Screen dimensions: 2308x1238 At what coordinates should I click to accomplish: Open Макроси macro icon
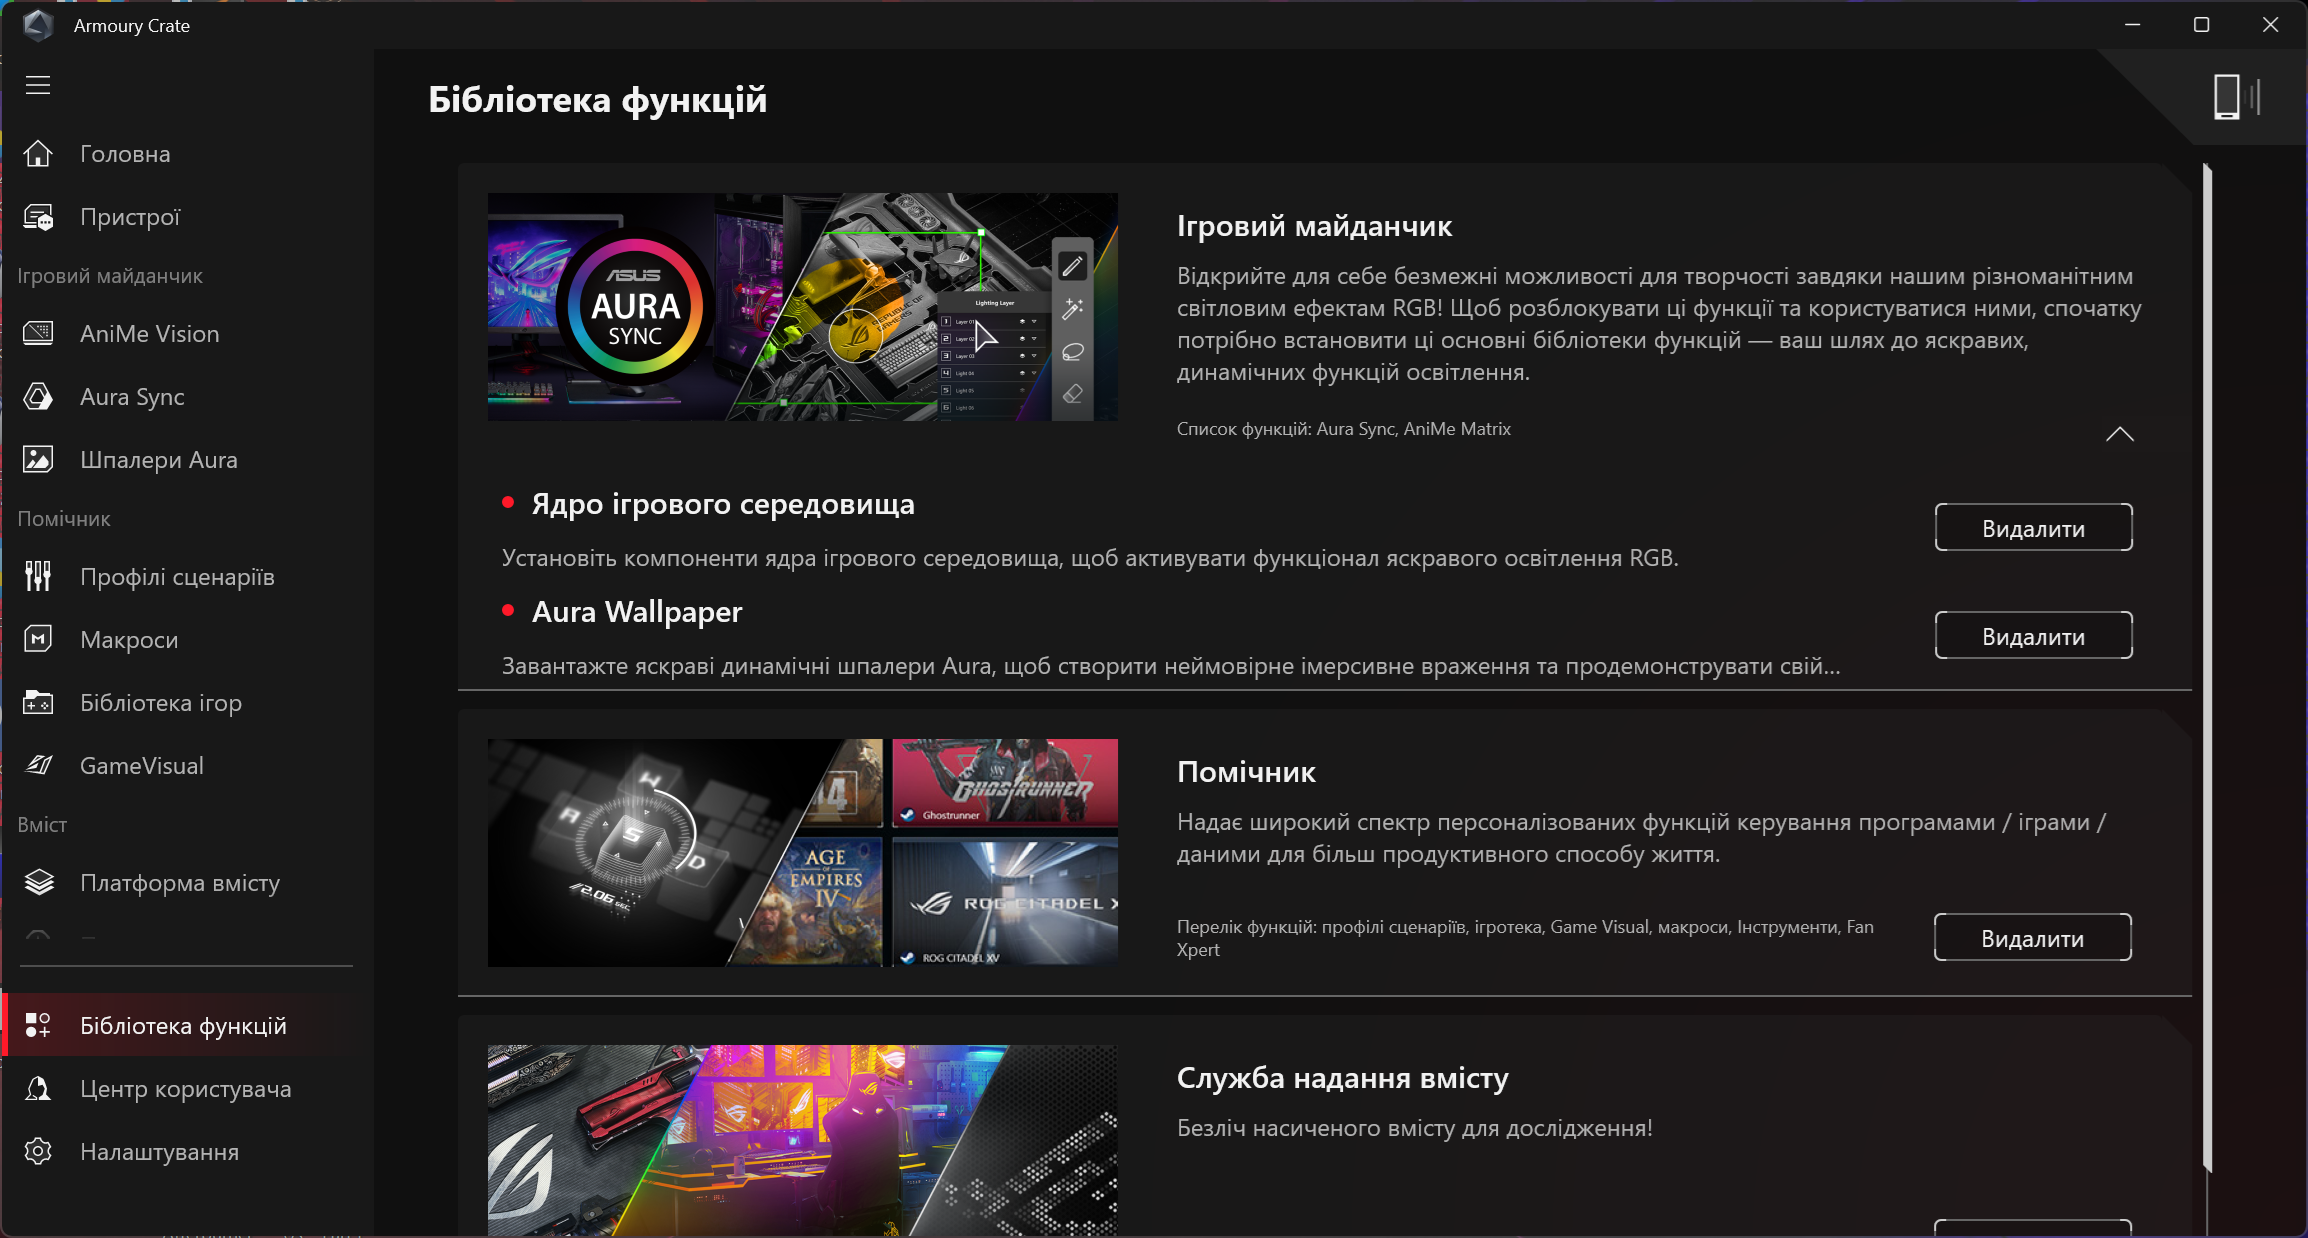(38, 640)
